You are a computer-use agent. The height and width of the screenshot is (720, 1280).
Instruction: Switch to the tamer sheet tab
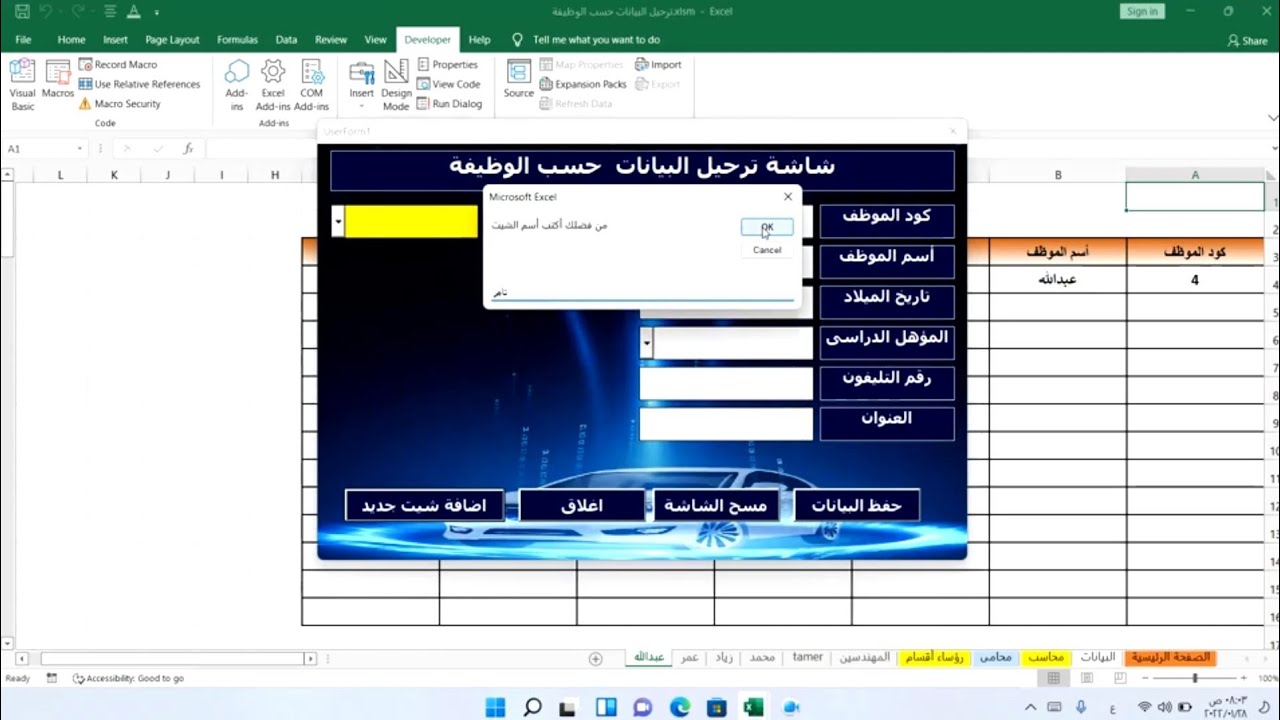807,657
